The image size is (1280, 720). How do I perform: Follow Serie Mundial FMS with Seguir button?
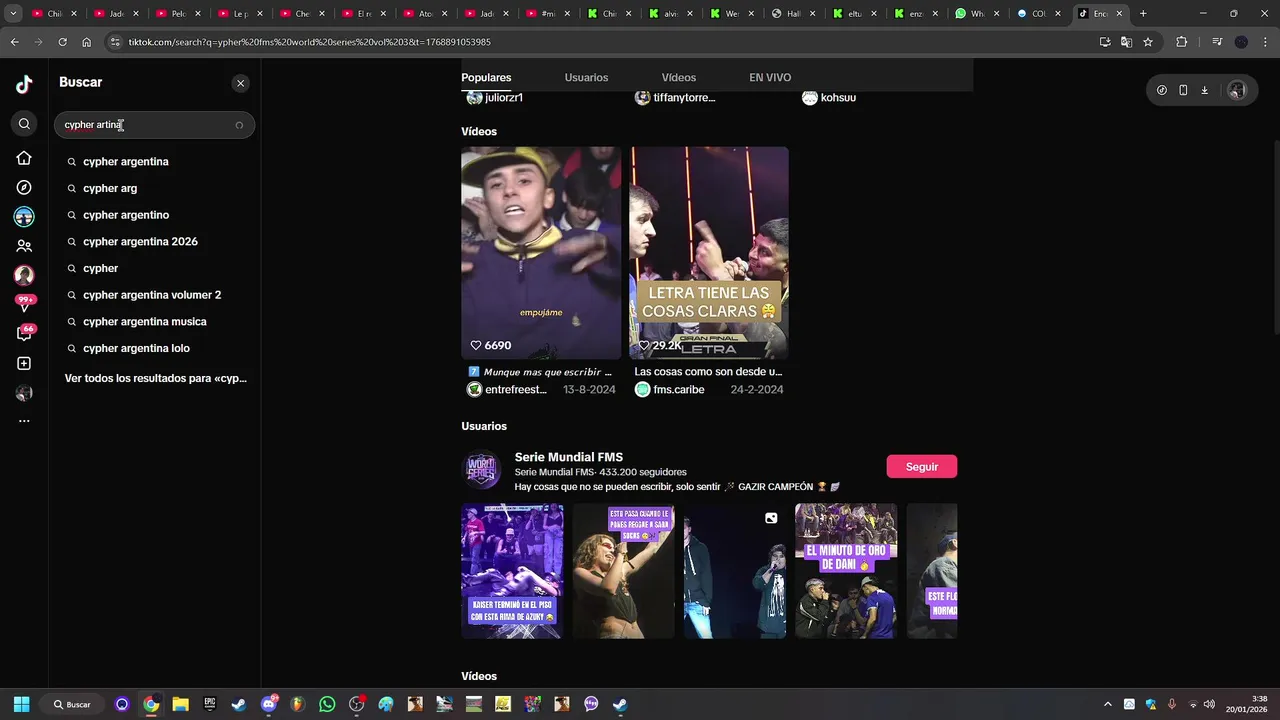[921, 467]
